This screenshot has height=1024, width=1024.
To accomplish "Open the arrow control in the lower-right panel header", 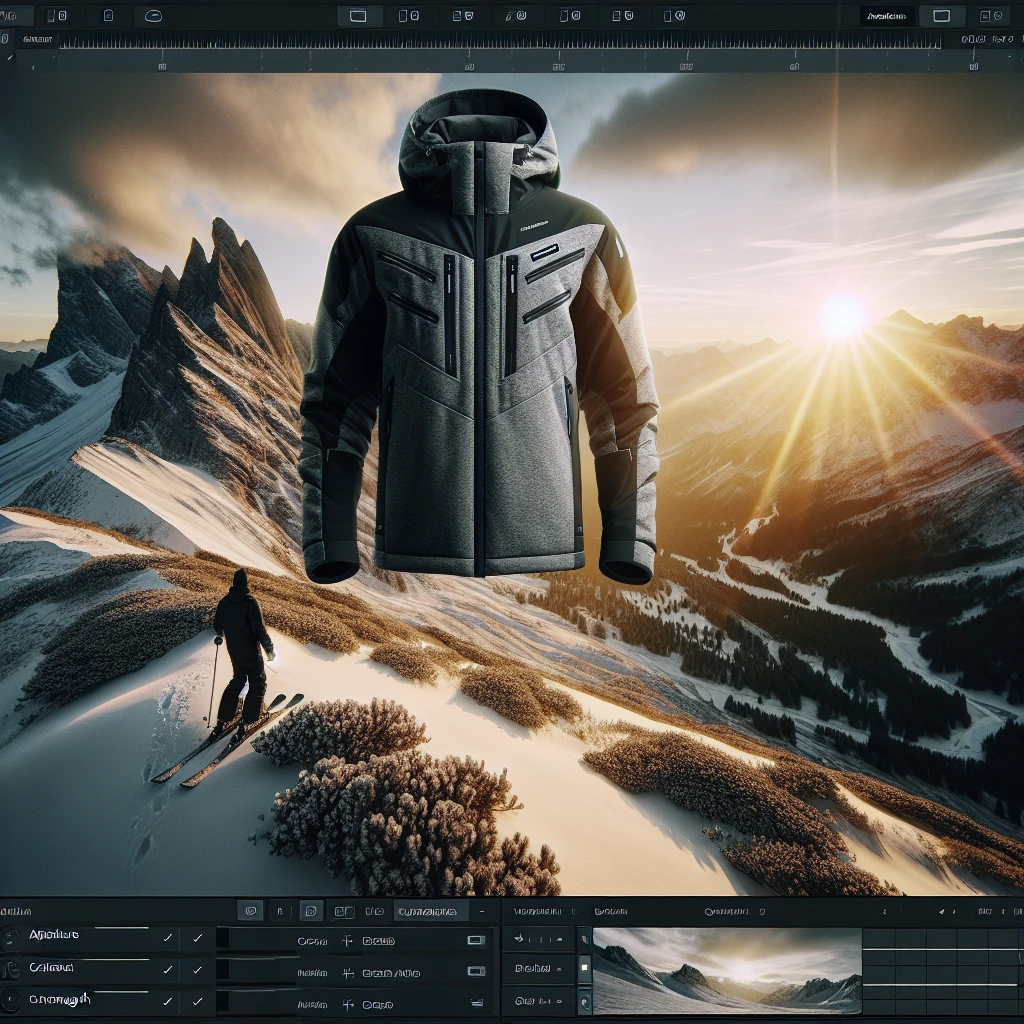I will (x=941, y=911).
